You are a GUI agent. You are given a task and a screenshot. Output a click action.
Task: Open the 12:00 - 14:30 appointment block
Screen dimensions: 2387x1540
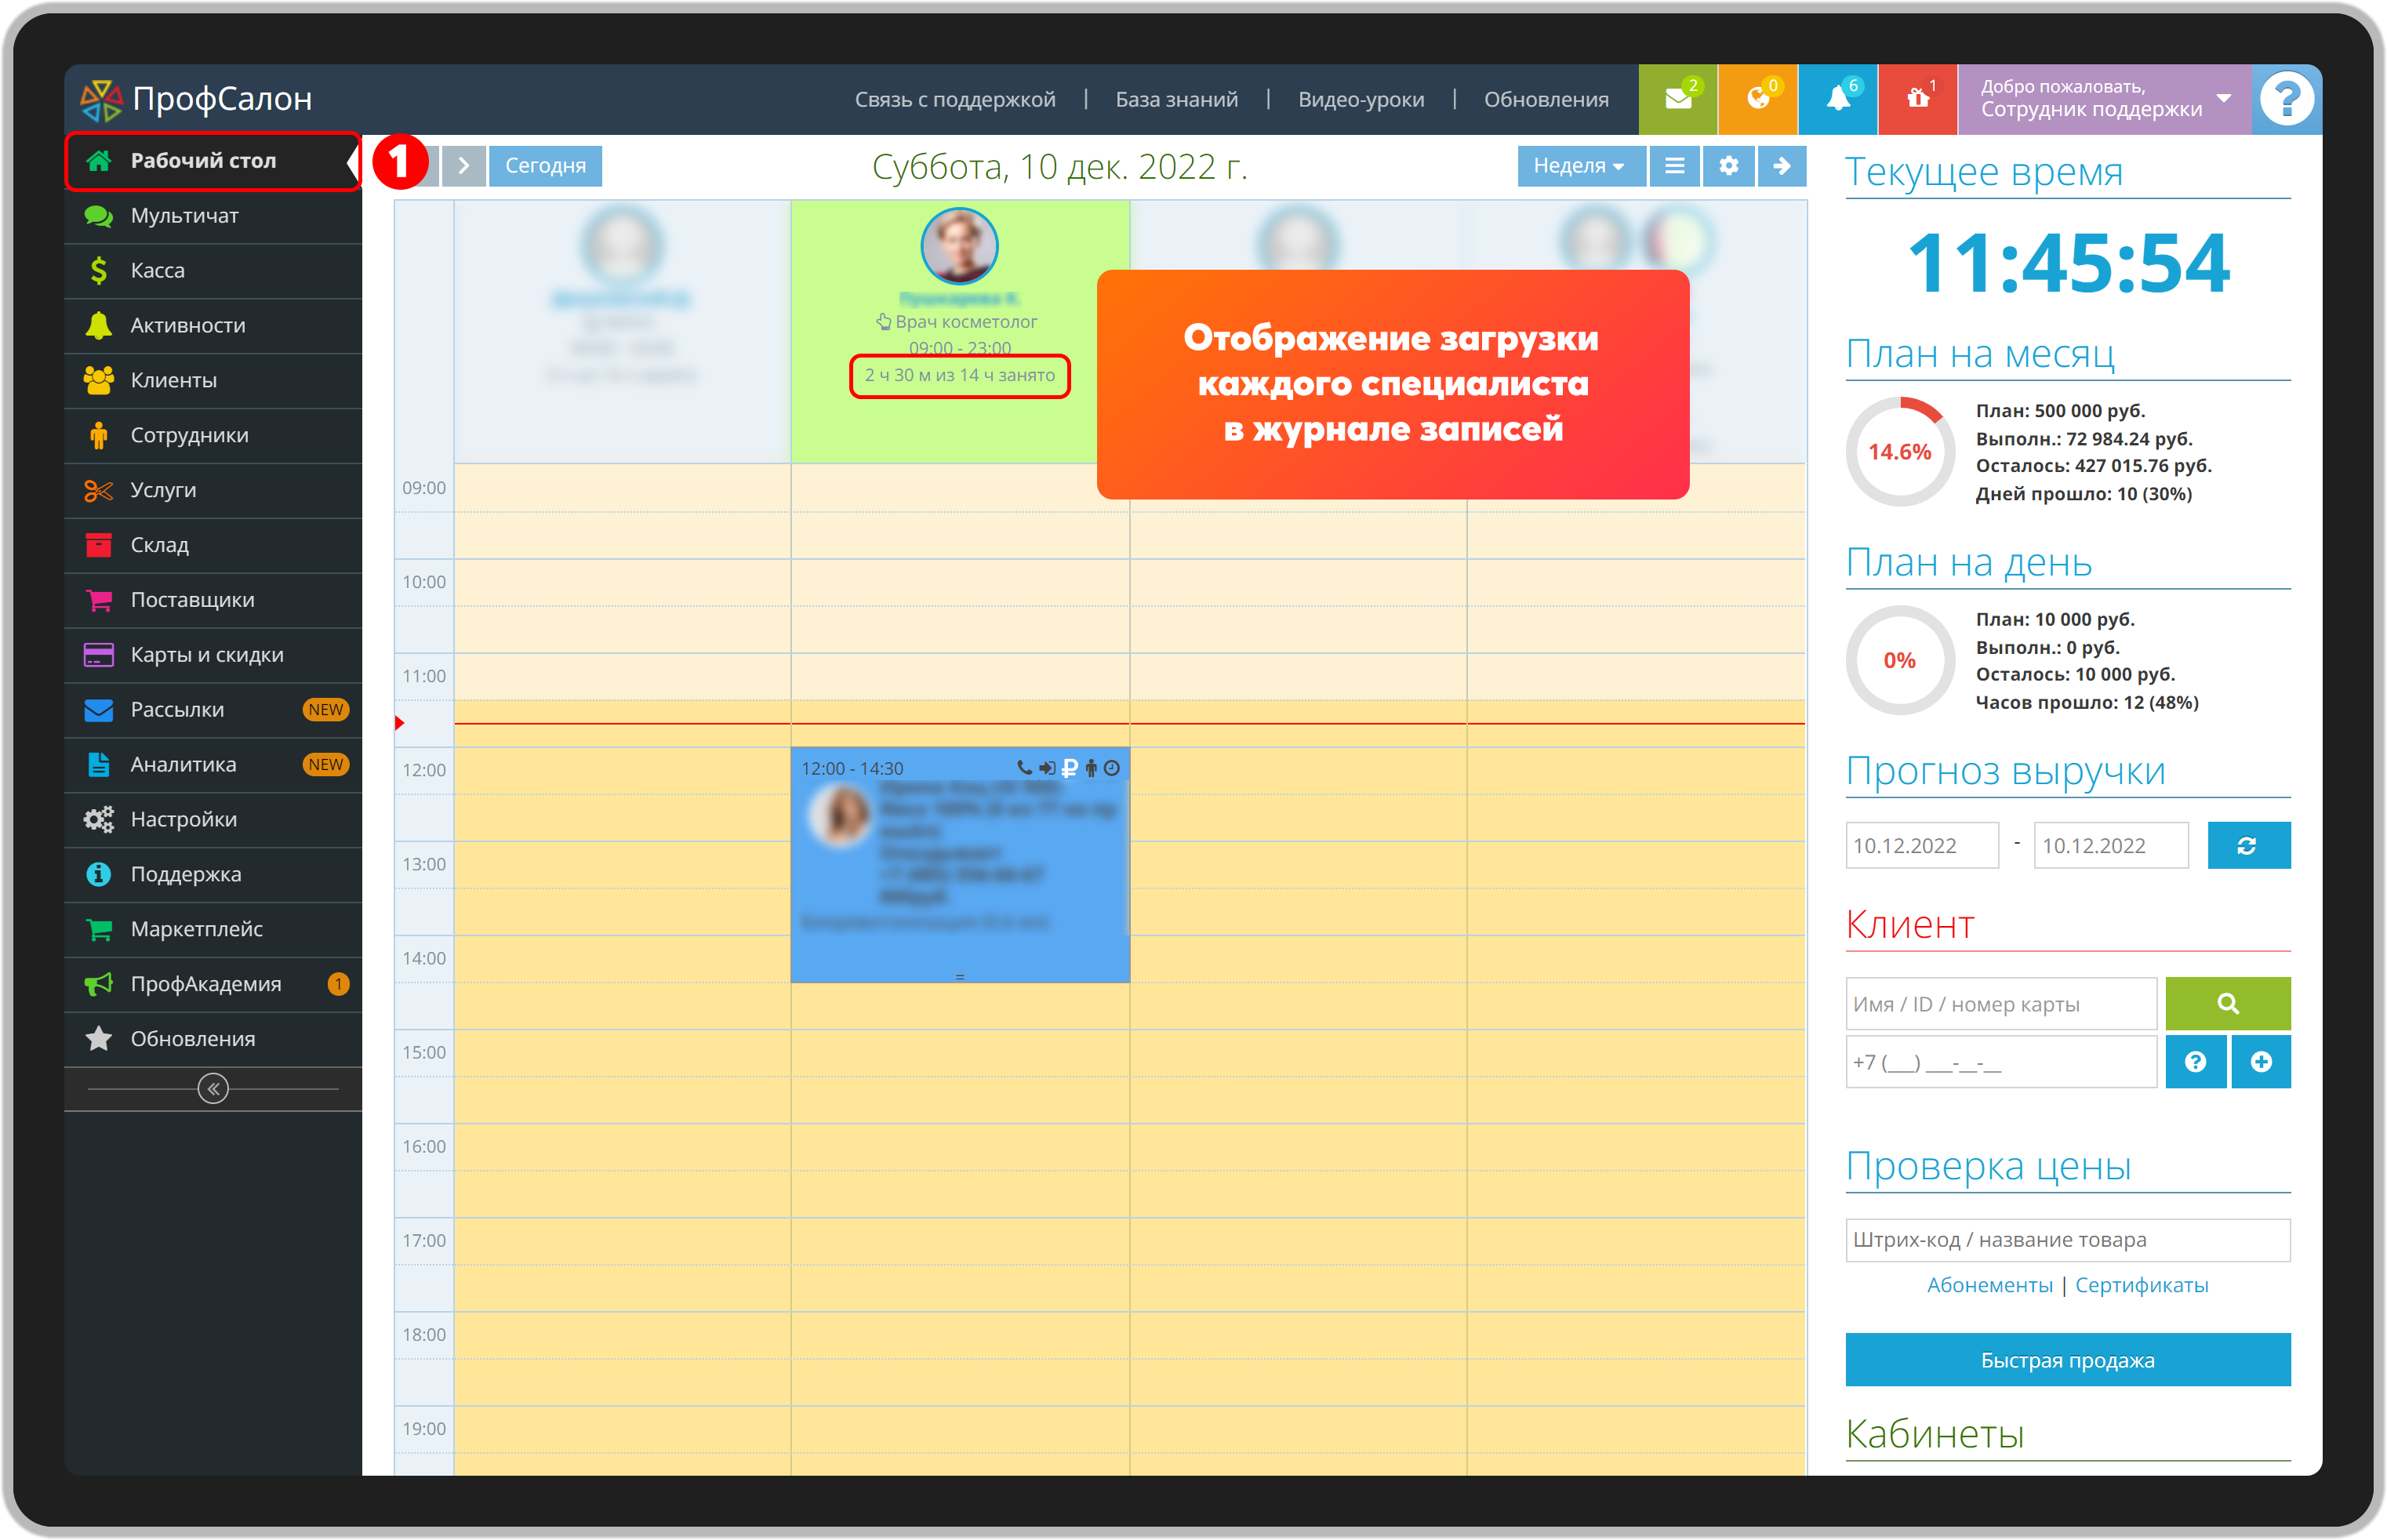coord(959,865)
